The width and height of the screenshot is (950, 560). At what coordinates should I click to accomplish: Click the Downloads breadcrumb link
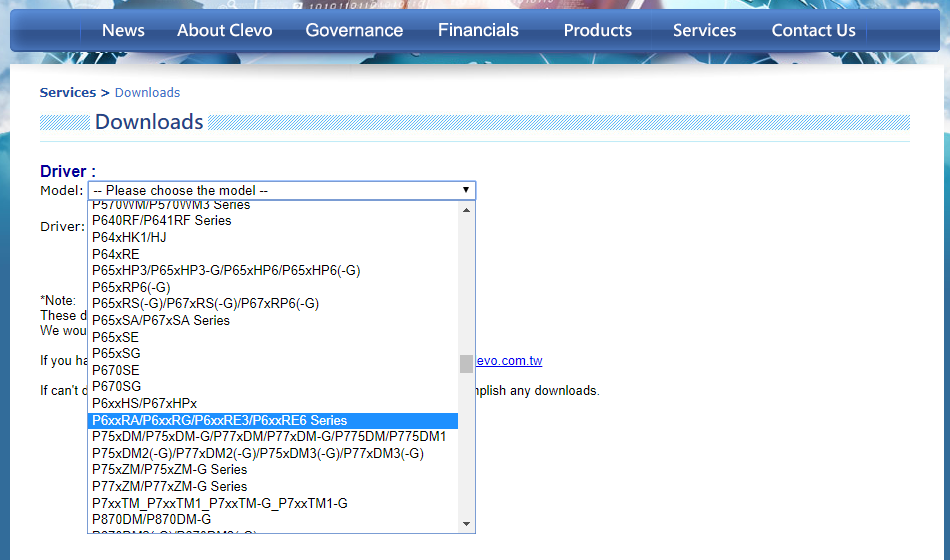coord(147,93)
